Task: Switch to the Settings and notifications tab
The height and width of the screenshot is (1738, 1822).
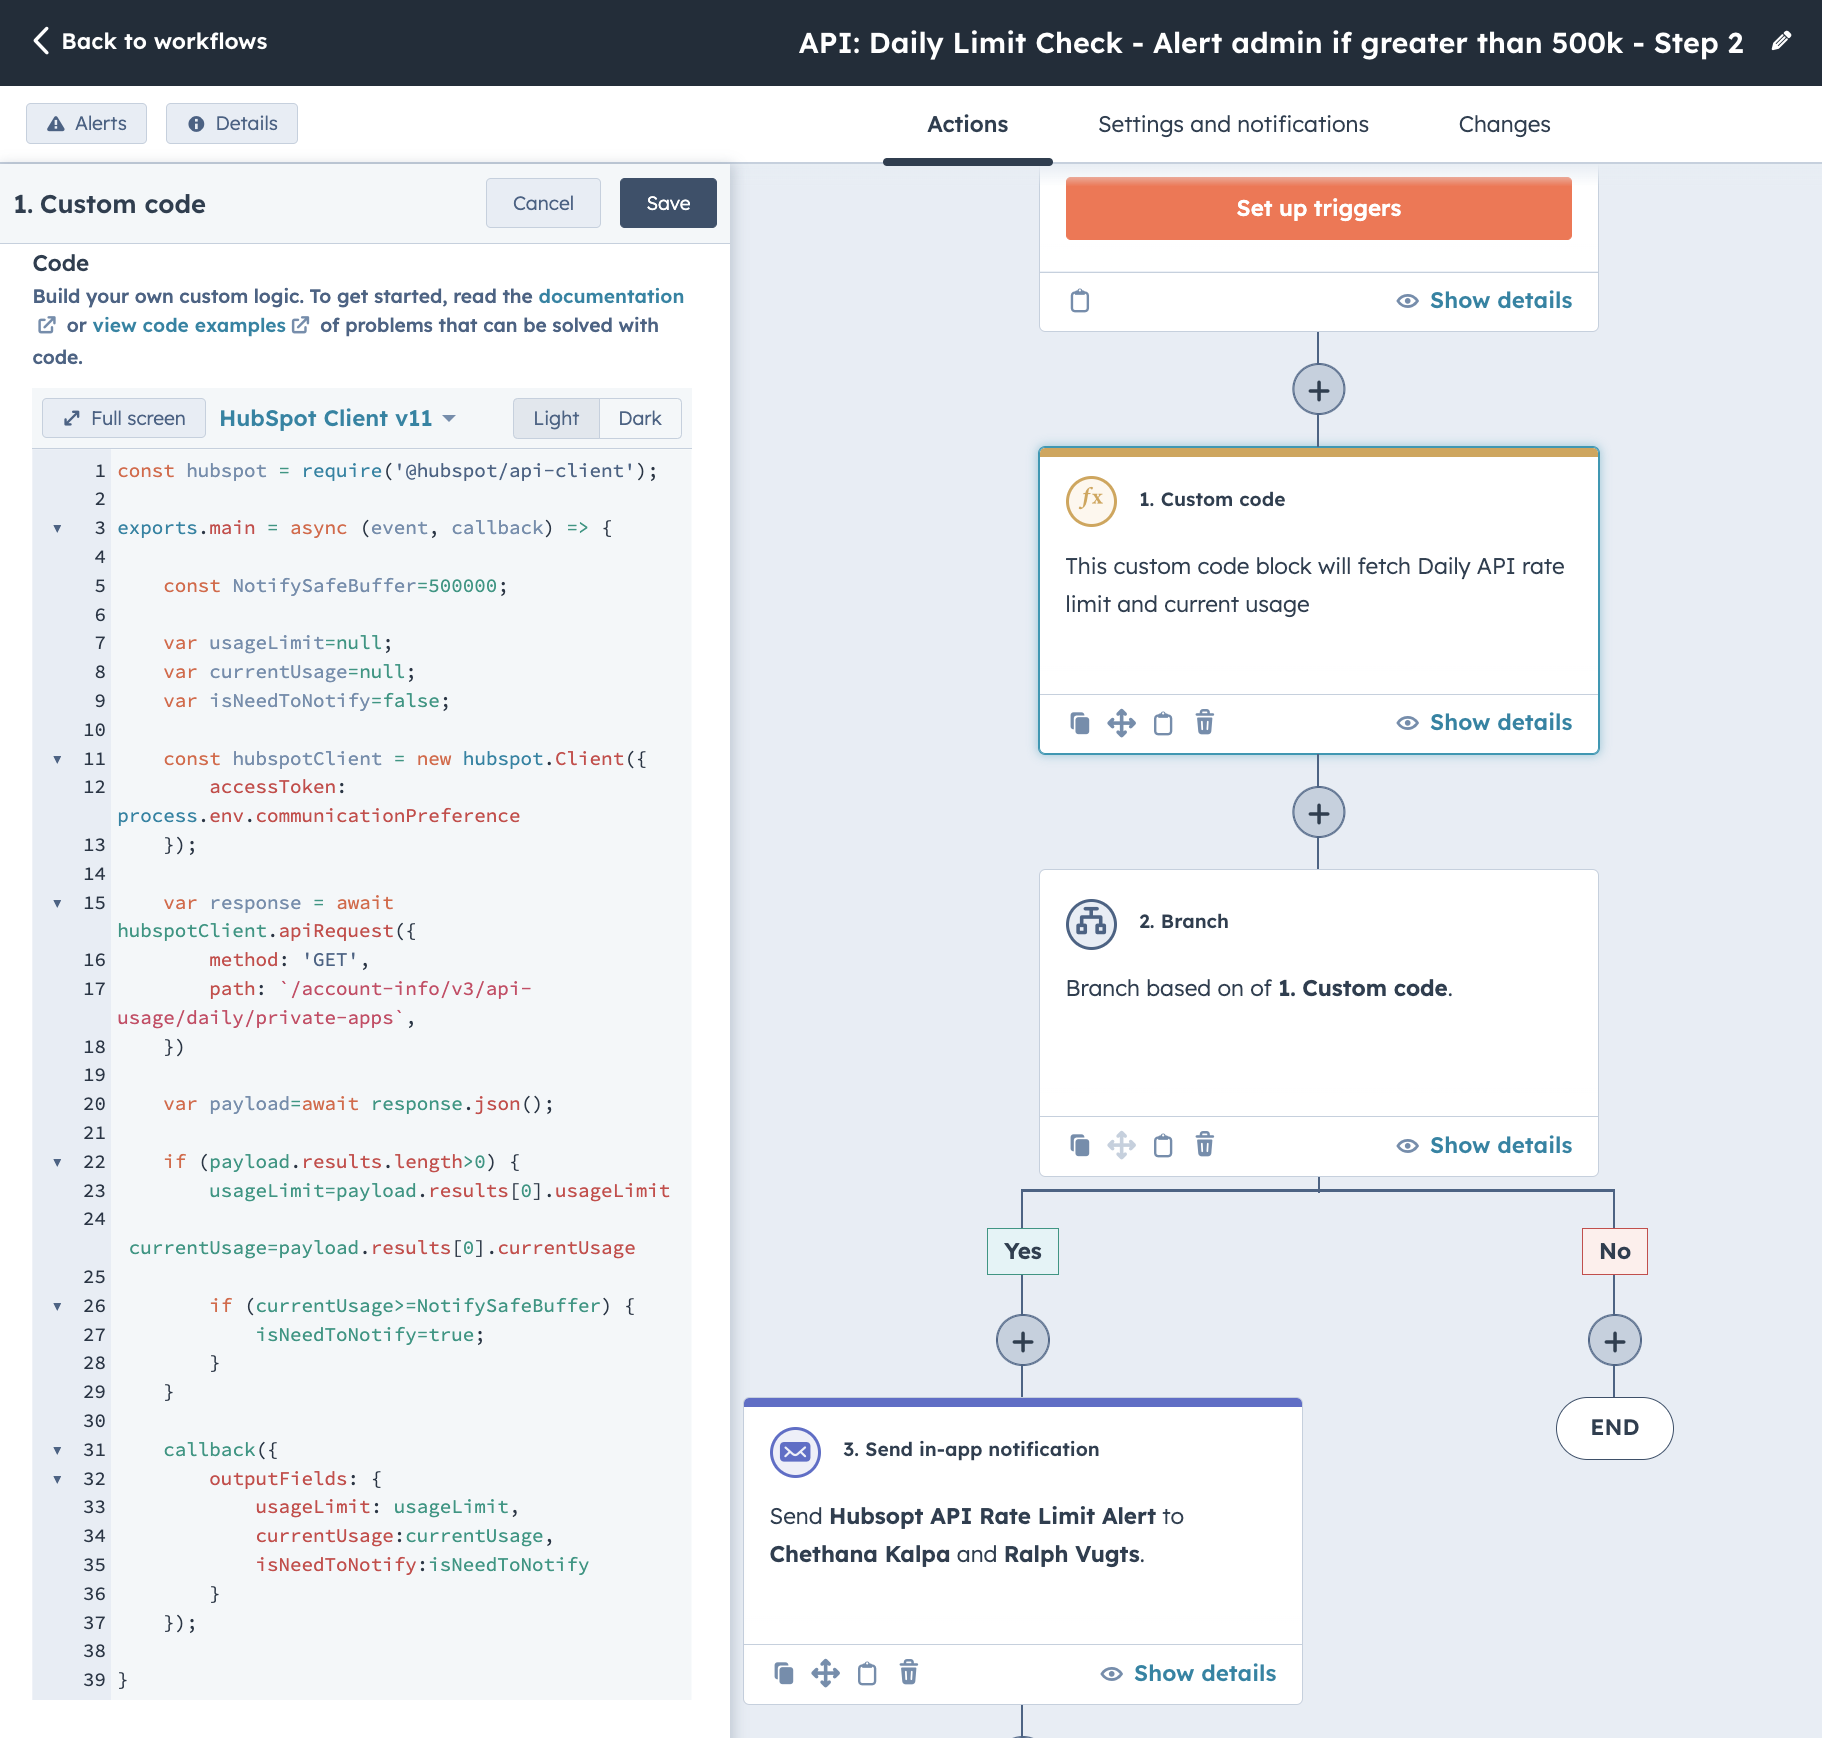Action: pyautogui.click(x=1233, y=124)
